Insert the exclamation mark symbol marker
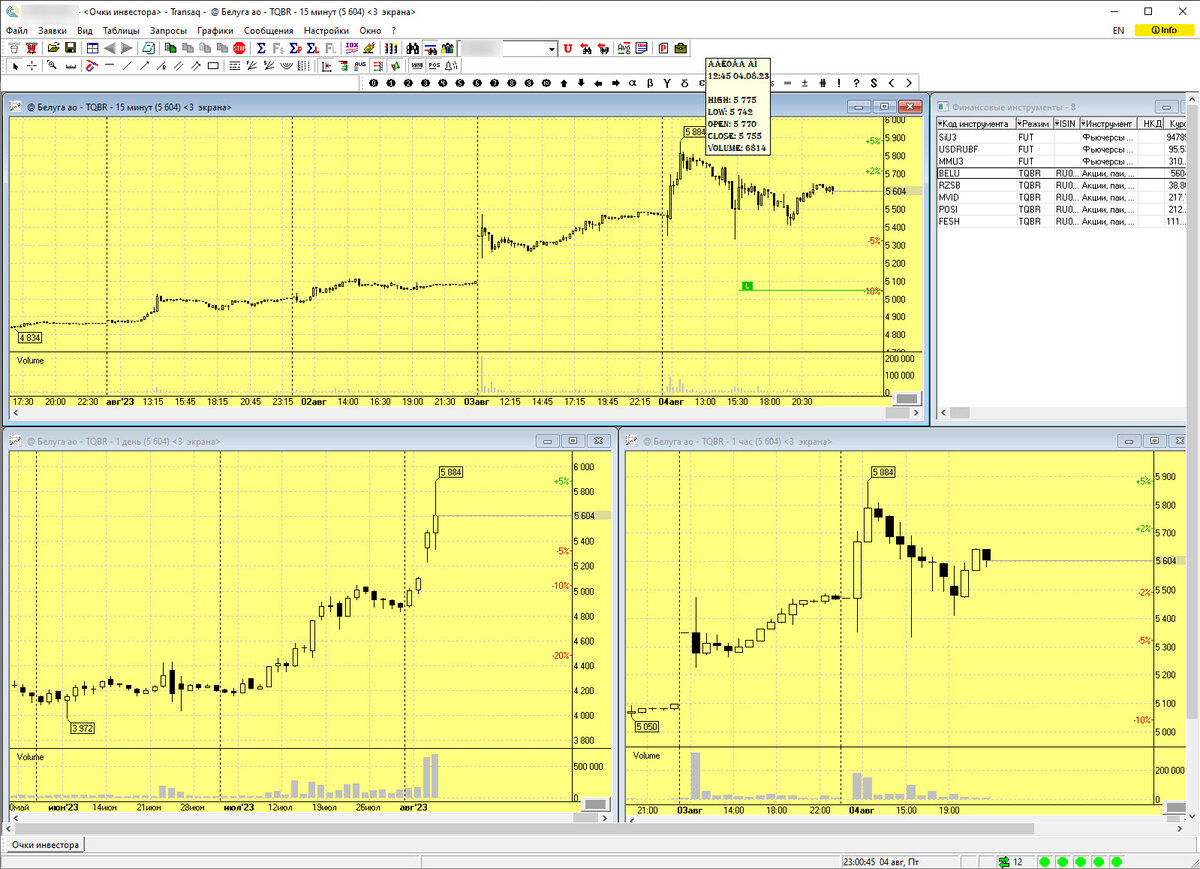This screenshot has width=1200, height=869. pyautogui.click(x=838, y=83)
